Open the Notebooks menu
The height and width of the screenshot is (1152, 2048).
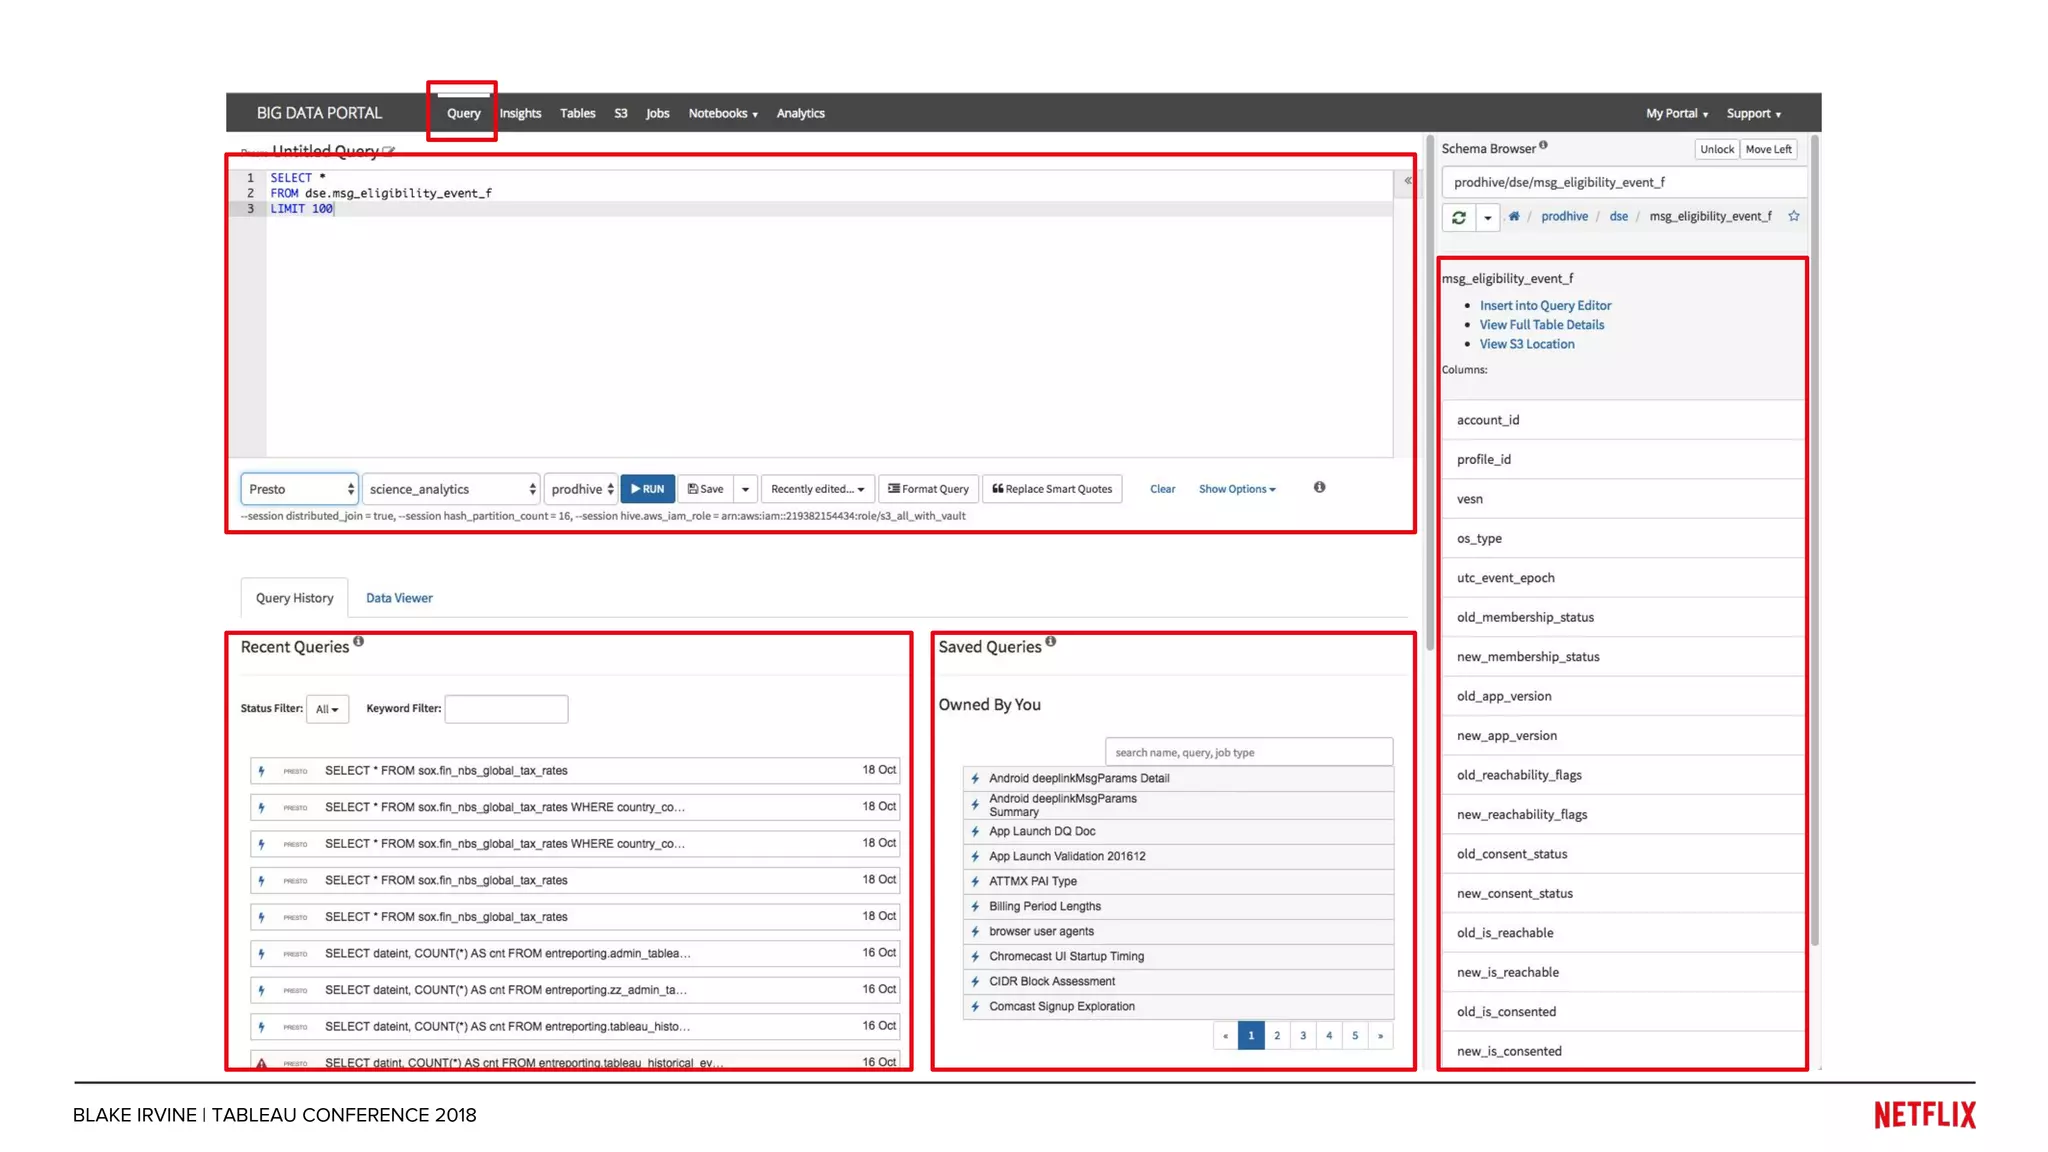(x=722, y=113)
